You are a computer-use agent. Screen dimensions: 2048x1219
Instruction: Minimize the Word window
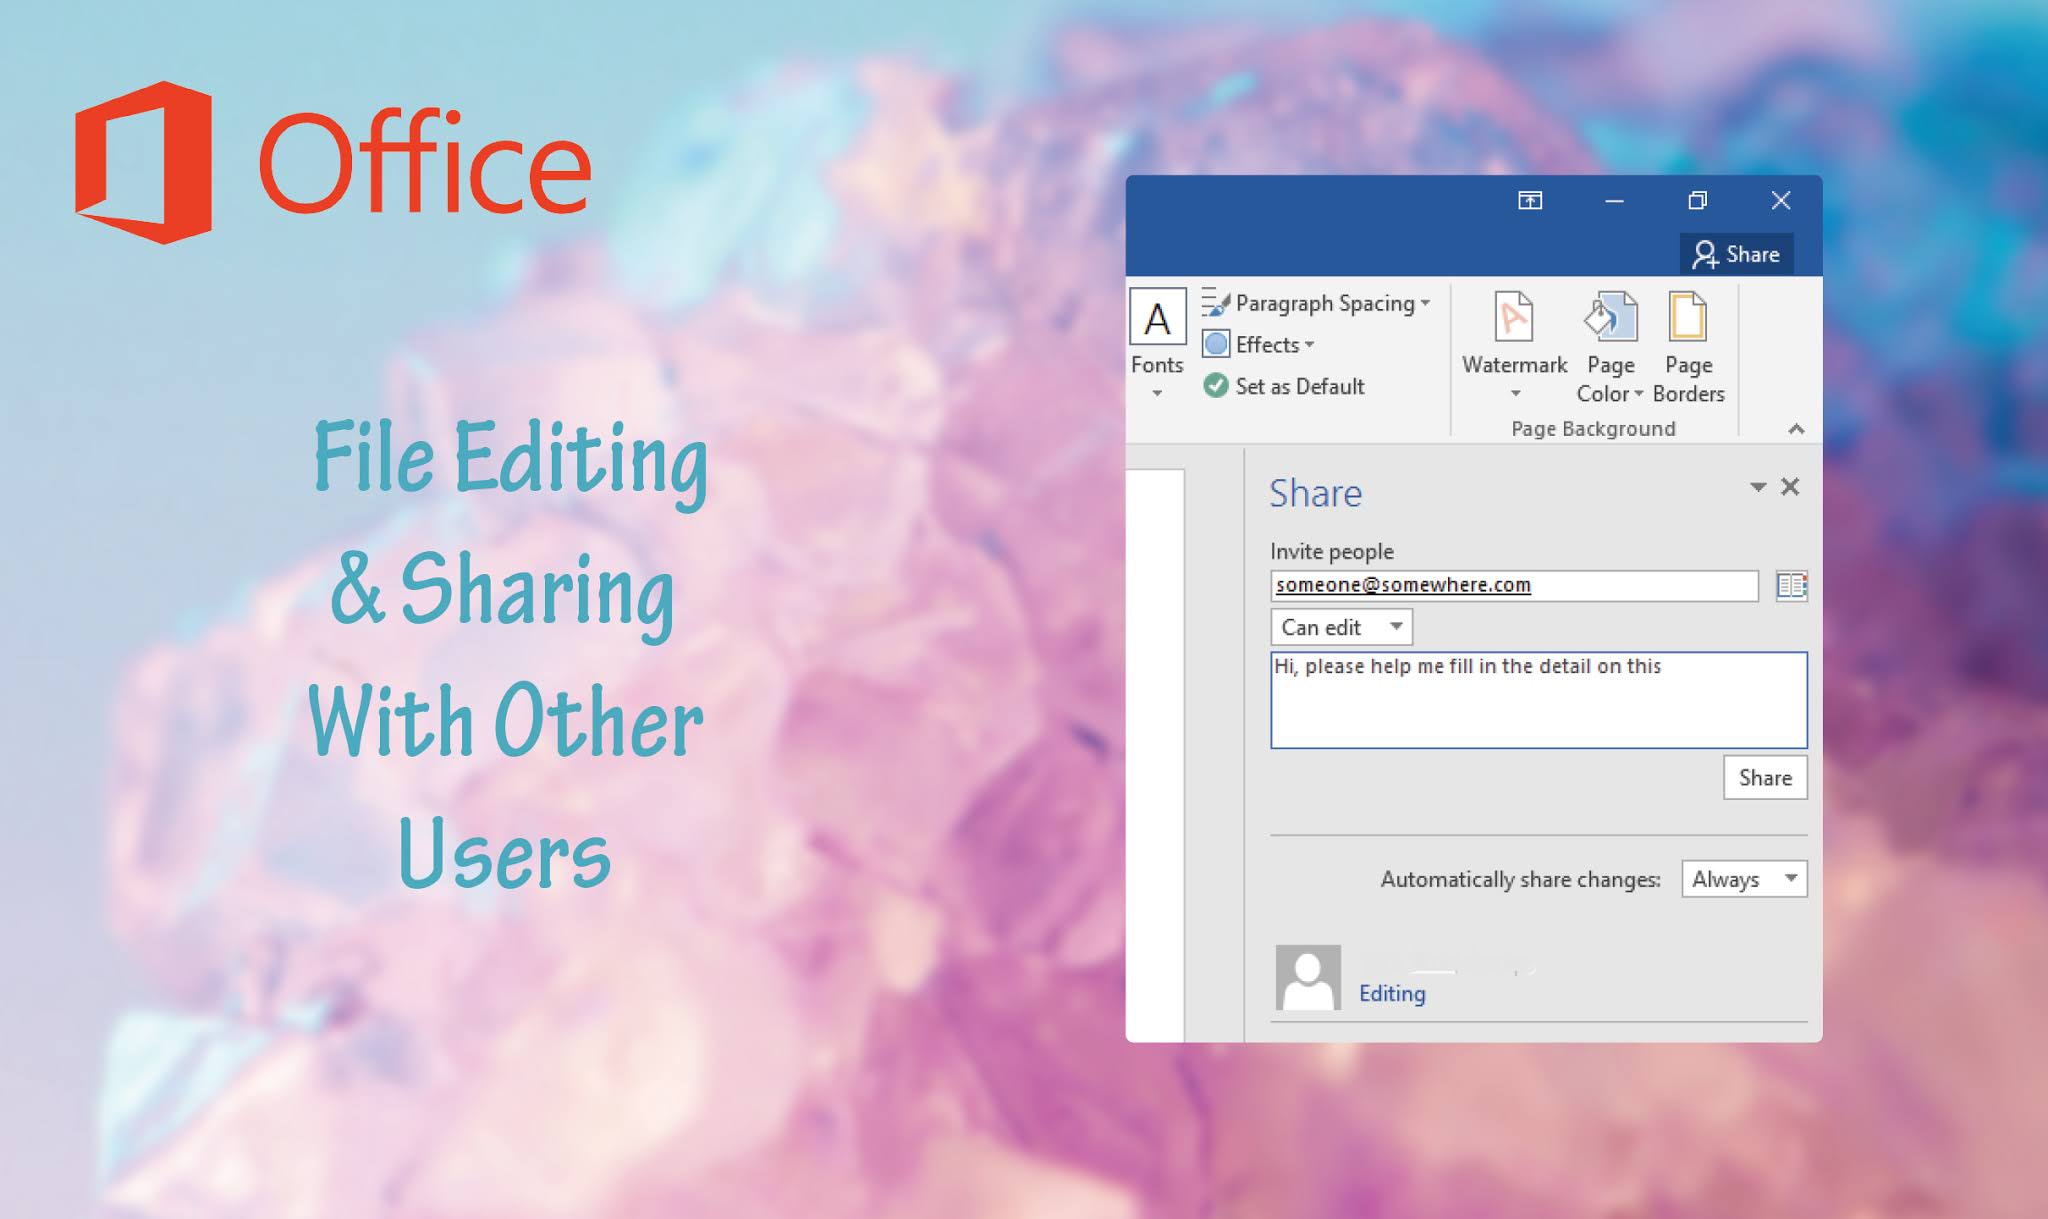(1614, 201)
